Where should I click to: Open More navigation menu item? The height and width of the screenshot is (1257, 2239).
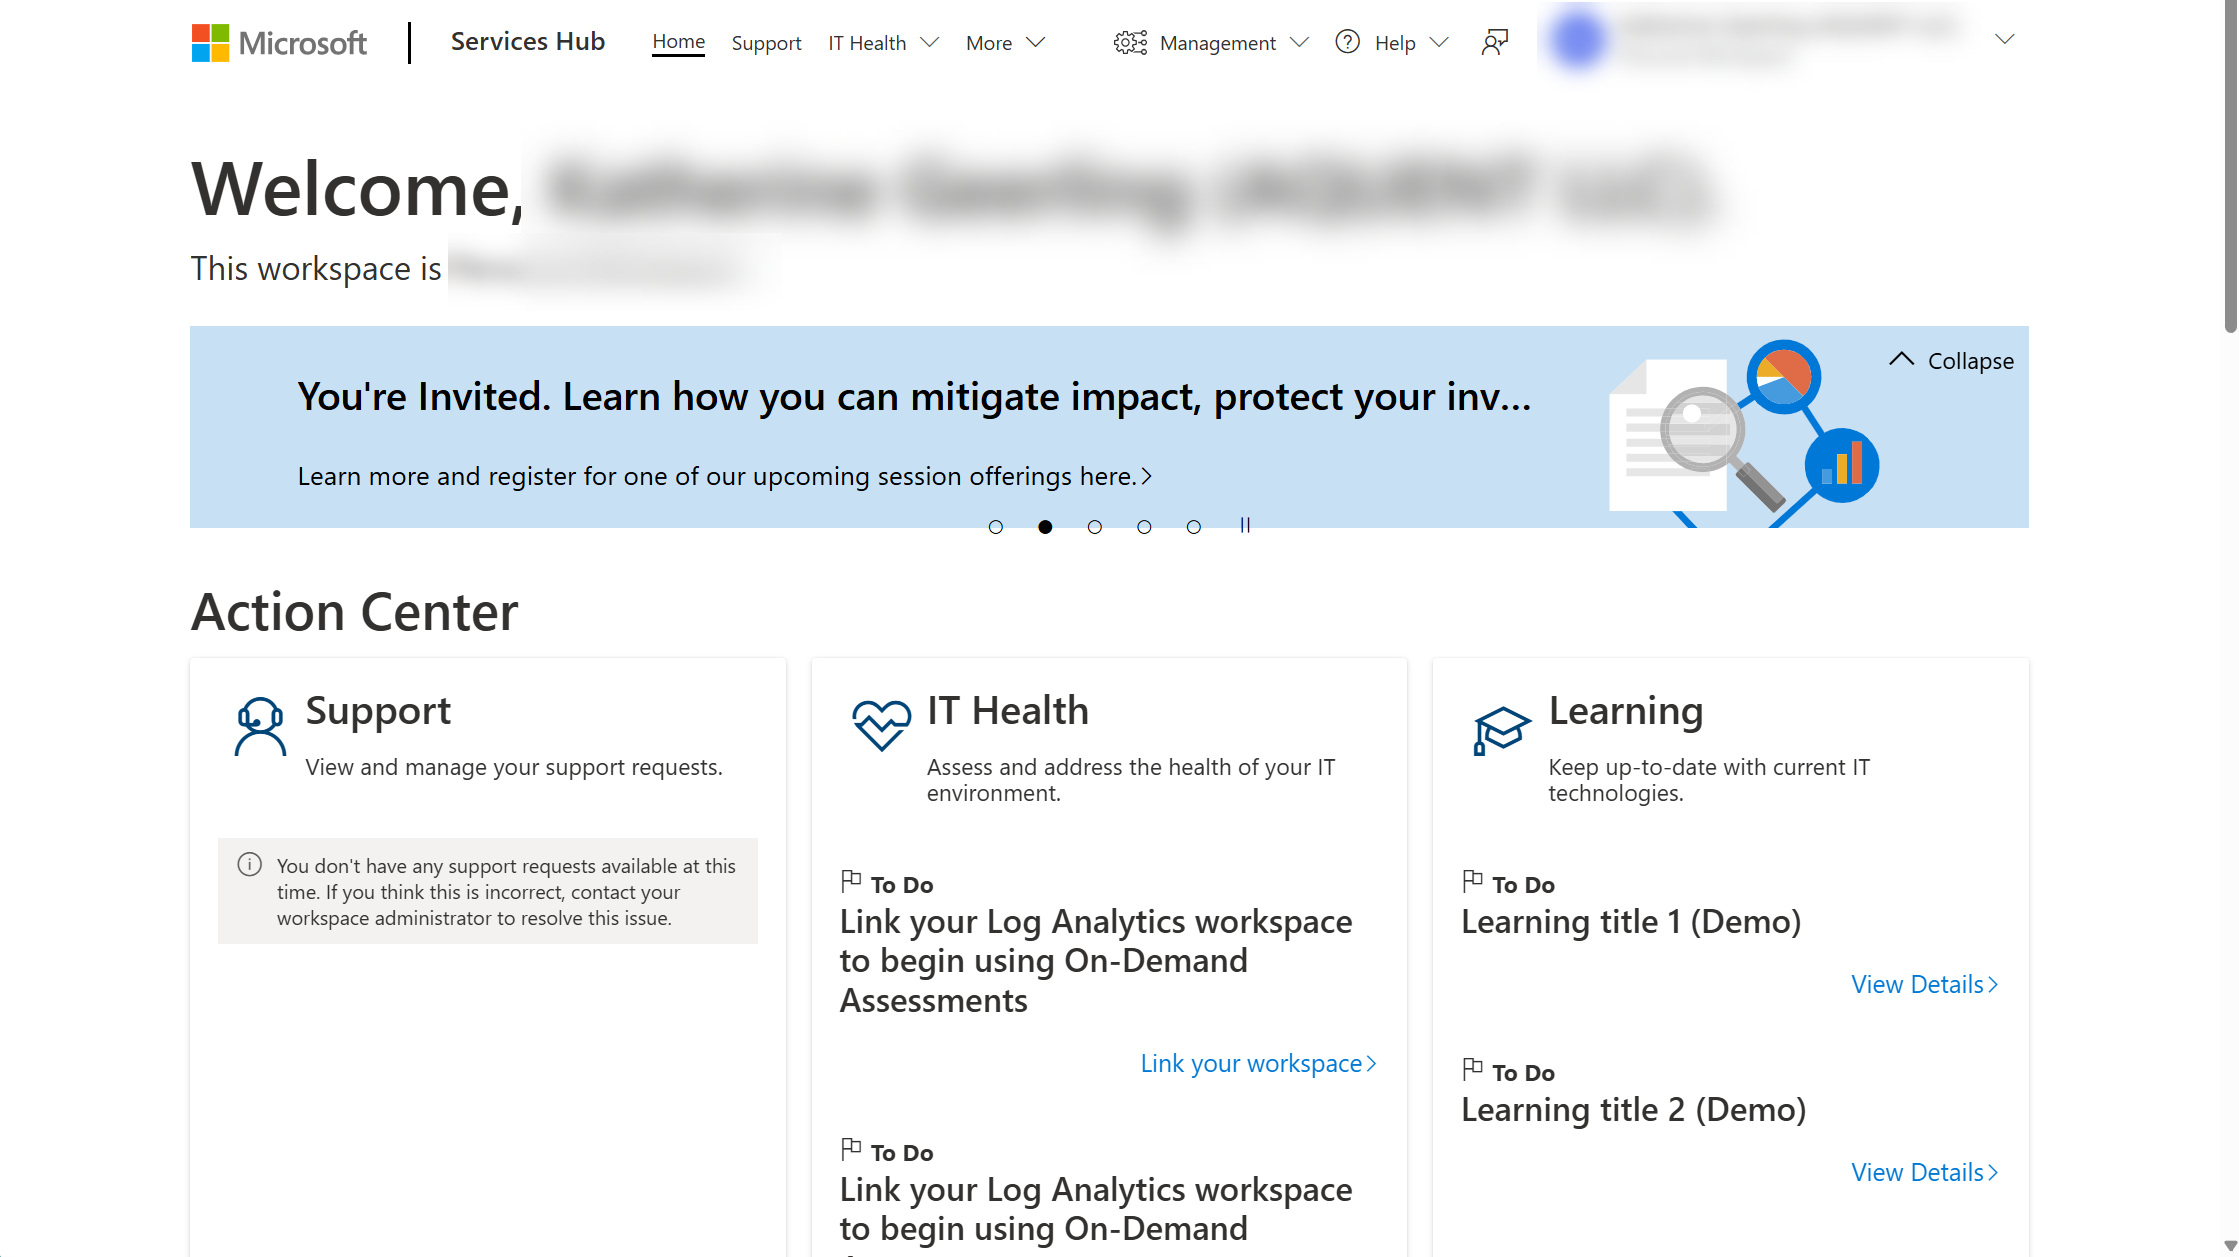(x=1004, y=42)
